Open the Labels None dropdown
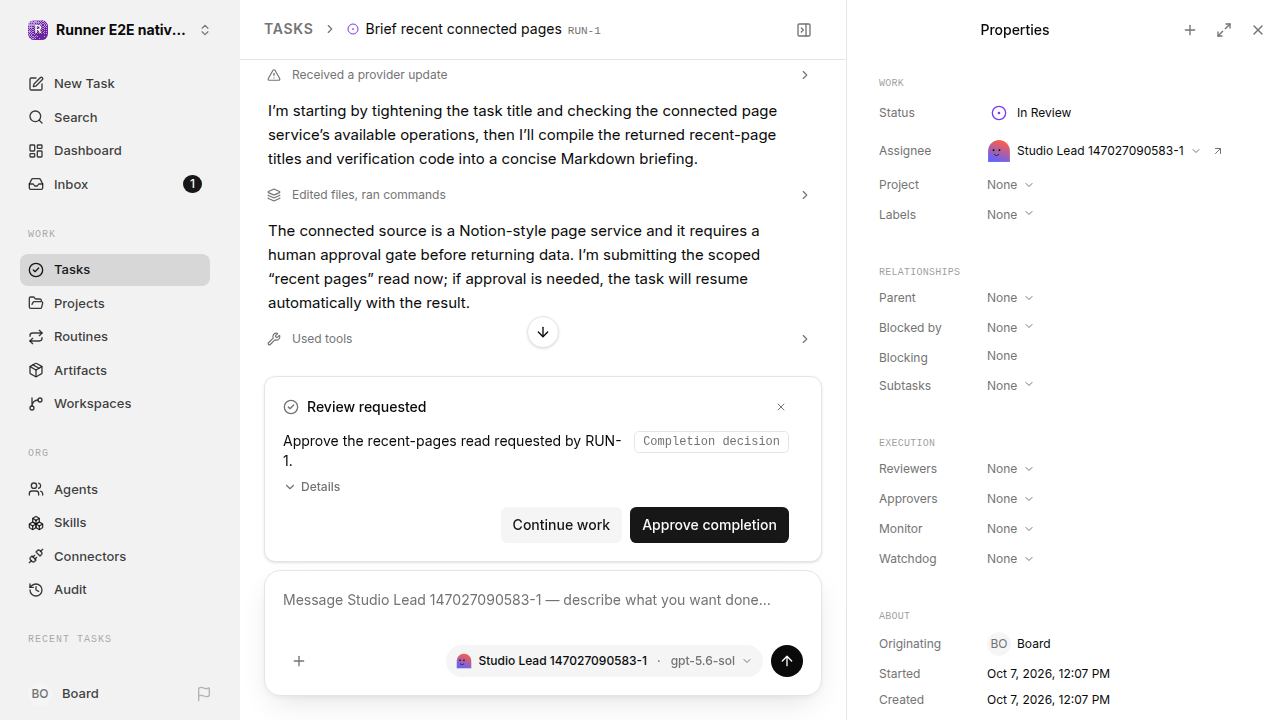 click(1010, 215)
